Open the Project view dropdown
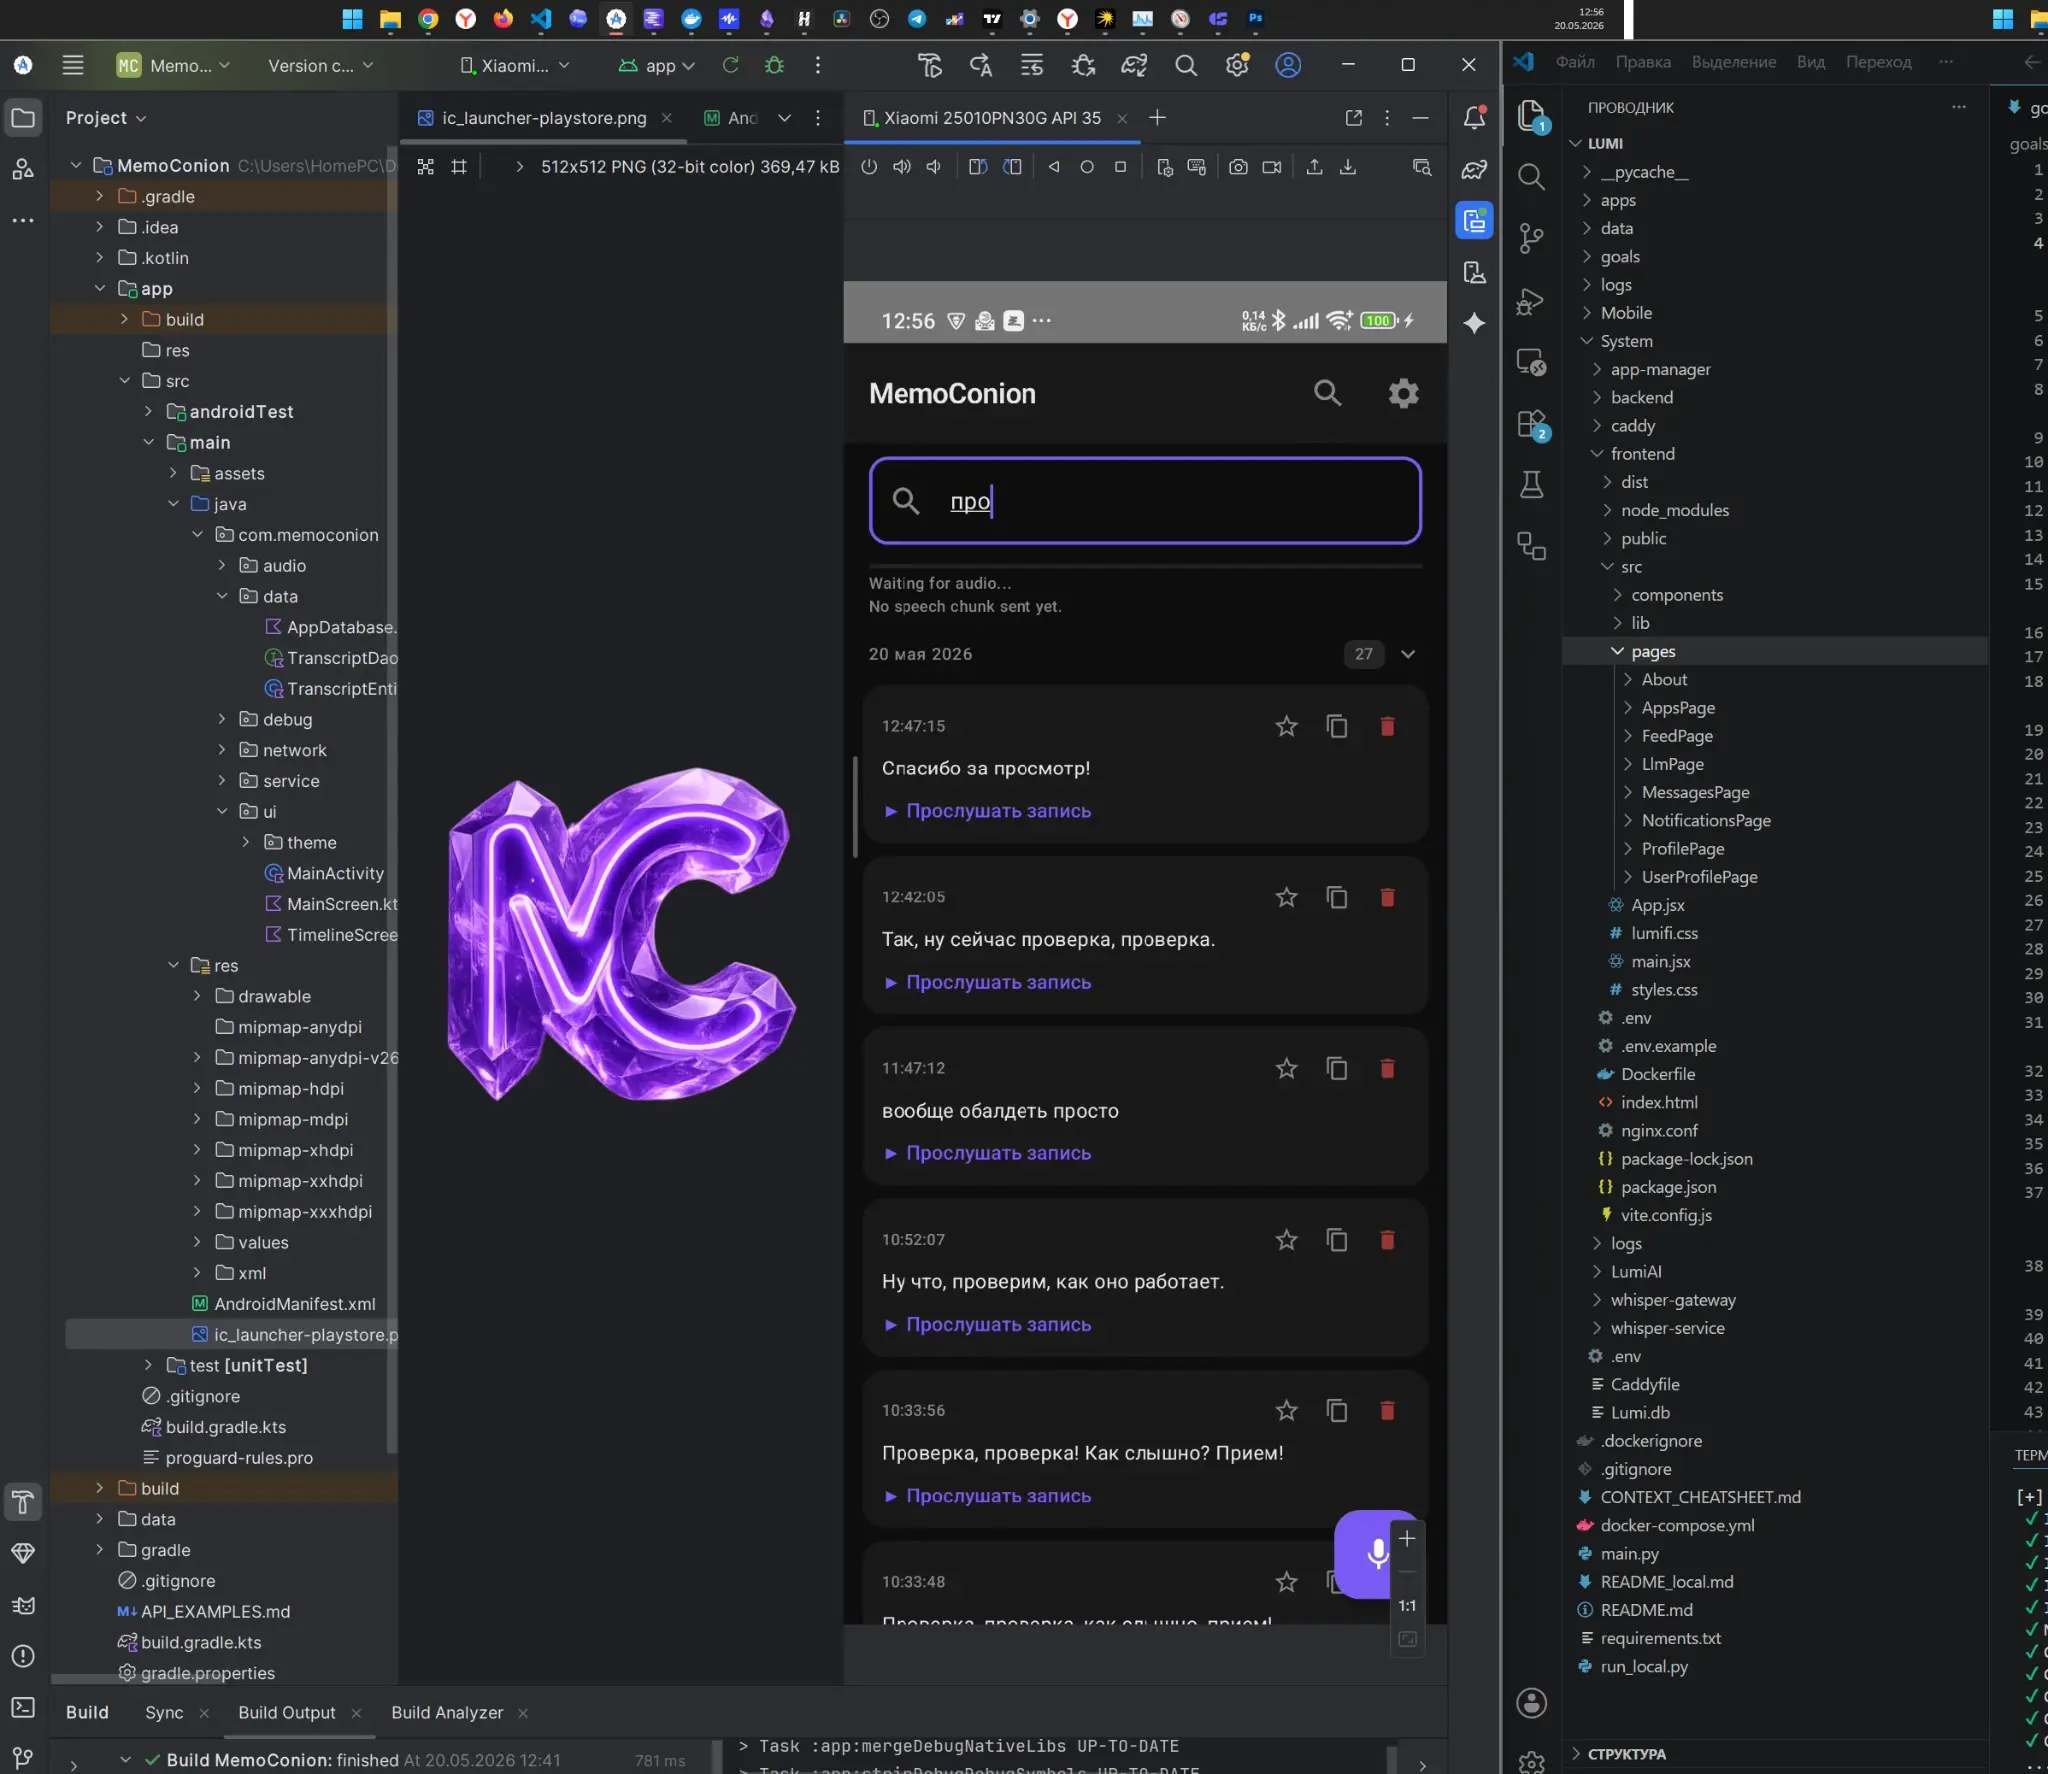The height and width of the screenshot is (1774, 2048). [106, 118]
